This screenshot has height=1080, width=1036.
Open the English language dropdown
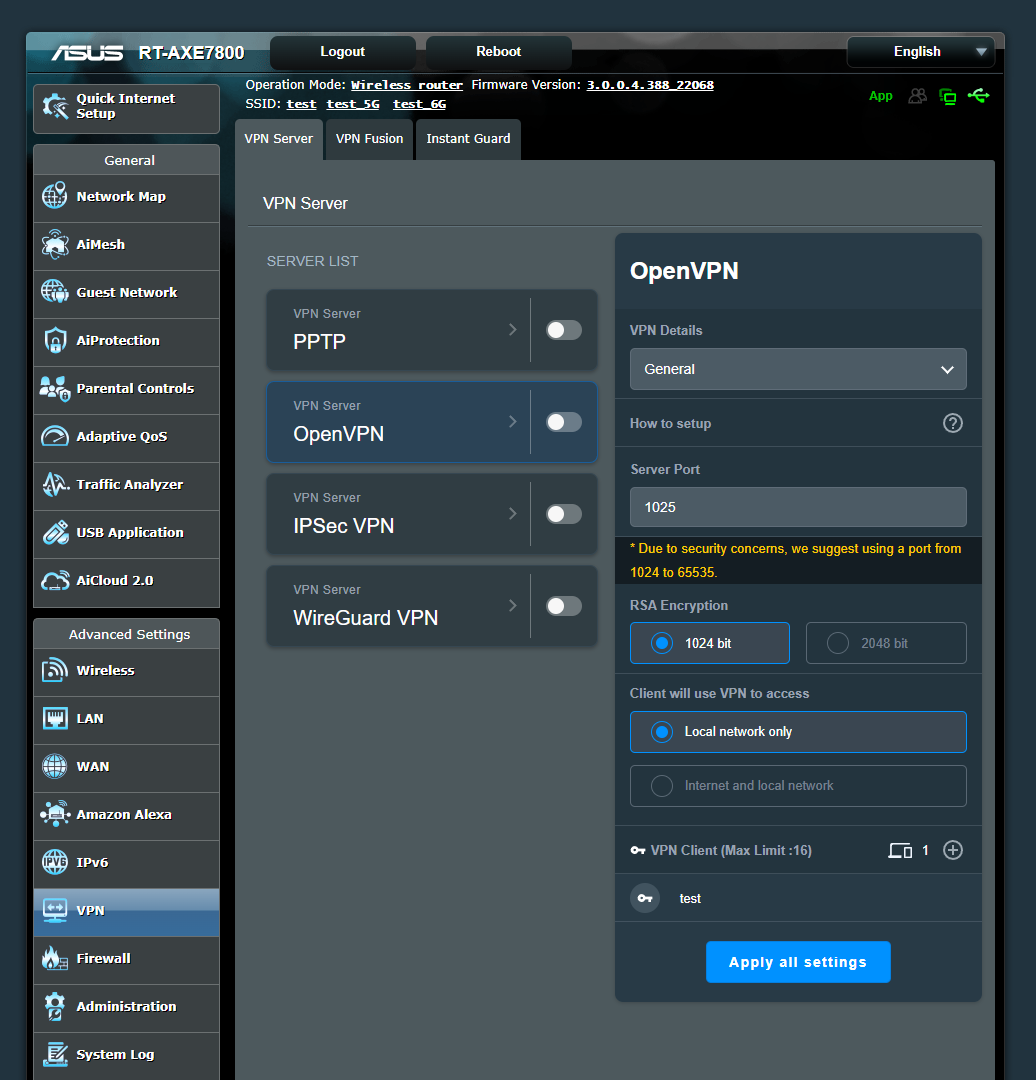[920, 52]
